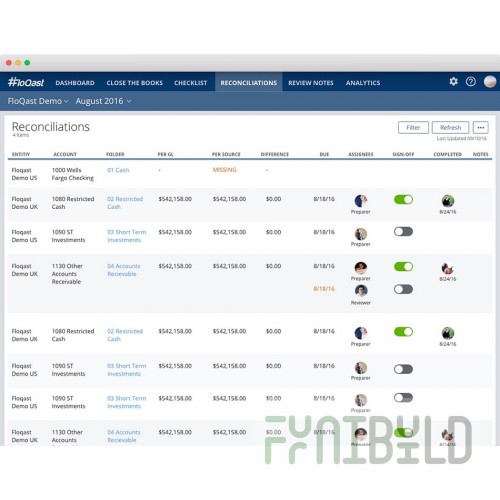Sort by the Notes column header
Screen dimensions: 500x500
[x=480, y=154]
